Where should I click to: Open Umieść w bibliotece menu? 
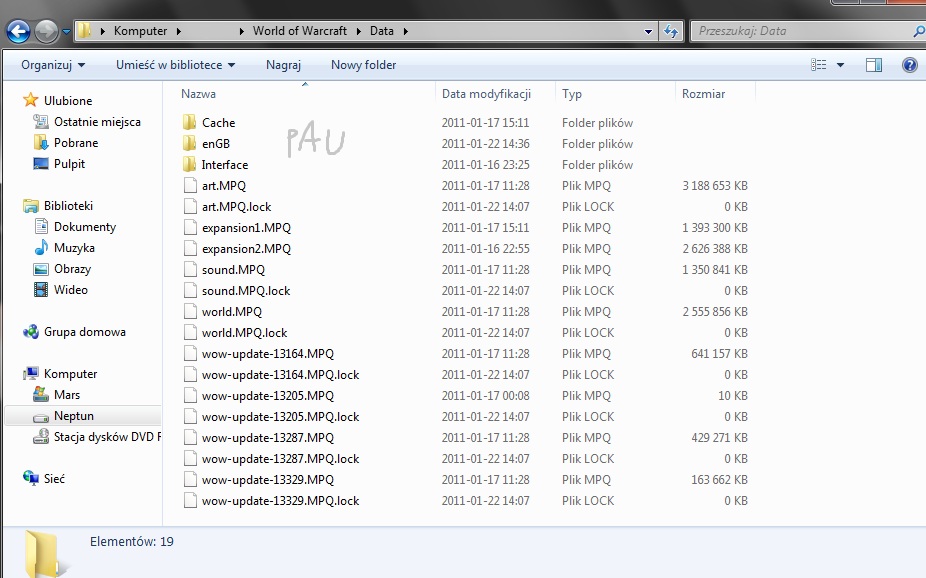[x=175, y=65]
